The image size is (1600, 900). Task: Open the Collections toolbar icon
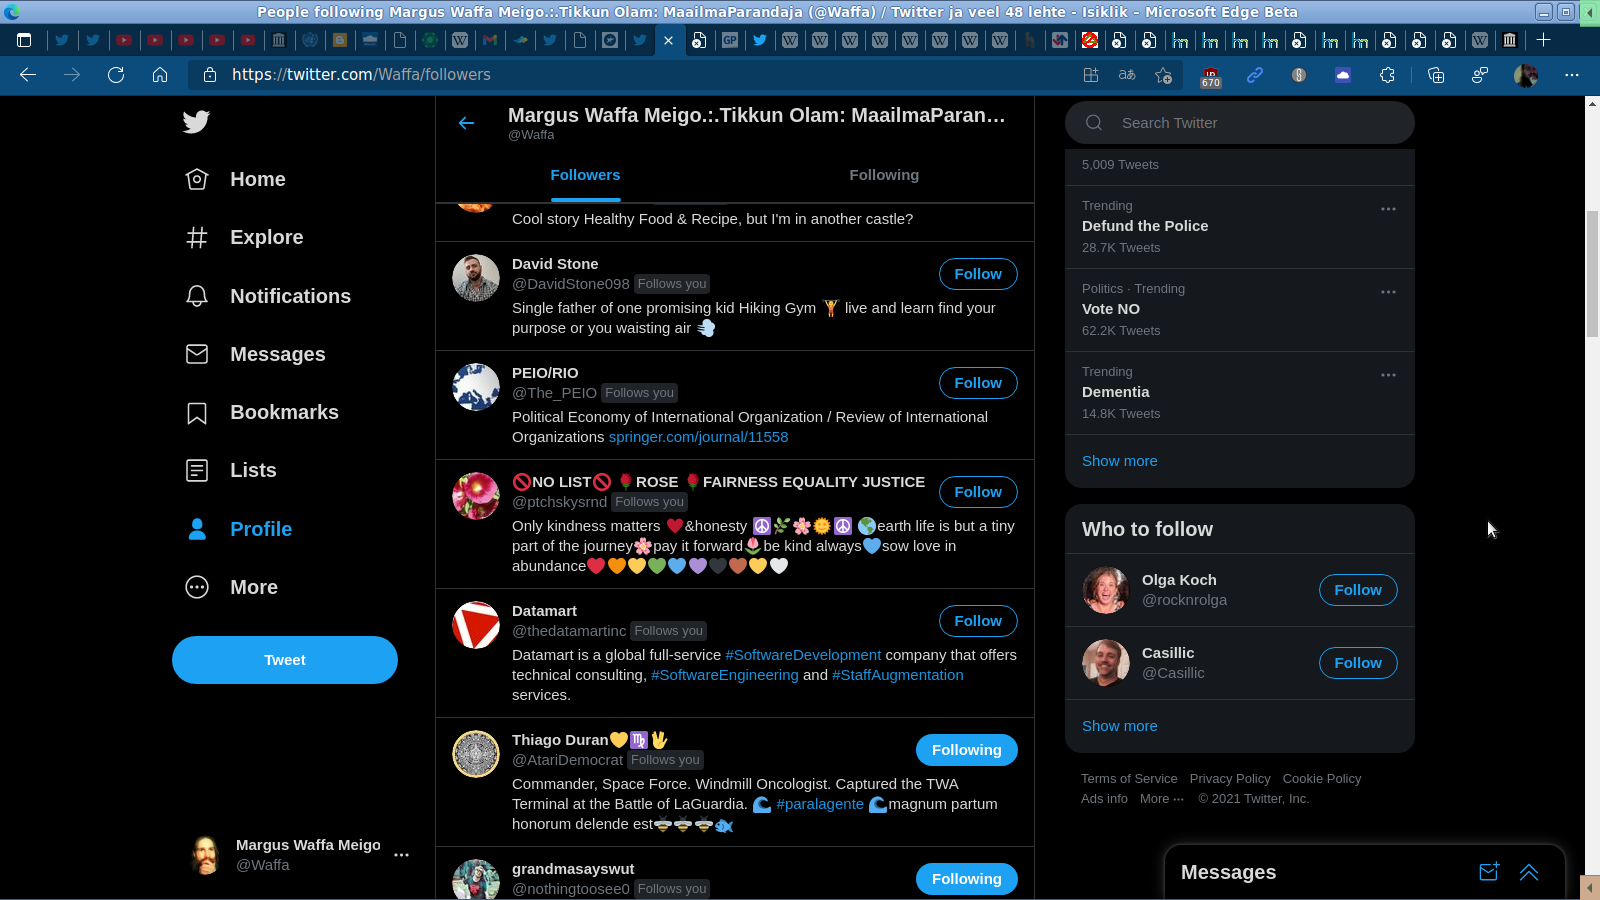pos(1436,75)
